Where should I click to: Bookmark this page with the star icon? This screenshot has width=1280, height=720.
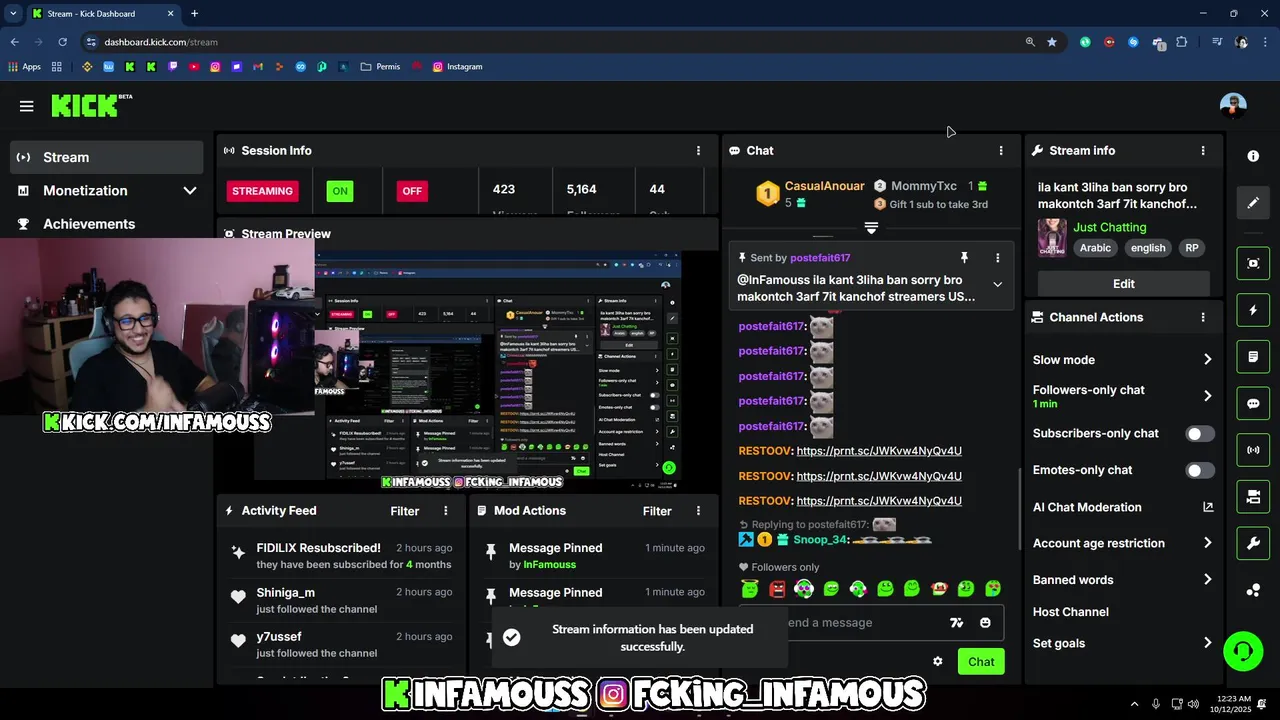(1052, 42)
